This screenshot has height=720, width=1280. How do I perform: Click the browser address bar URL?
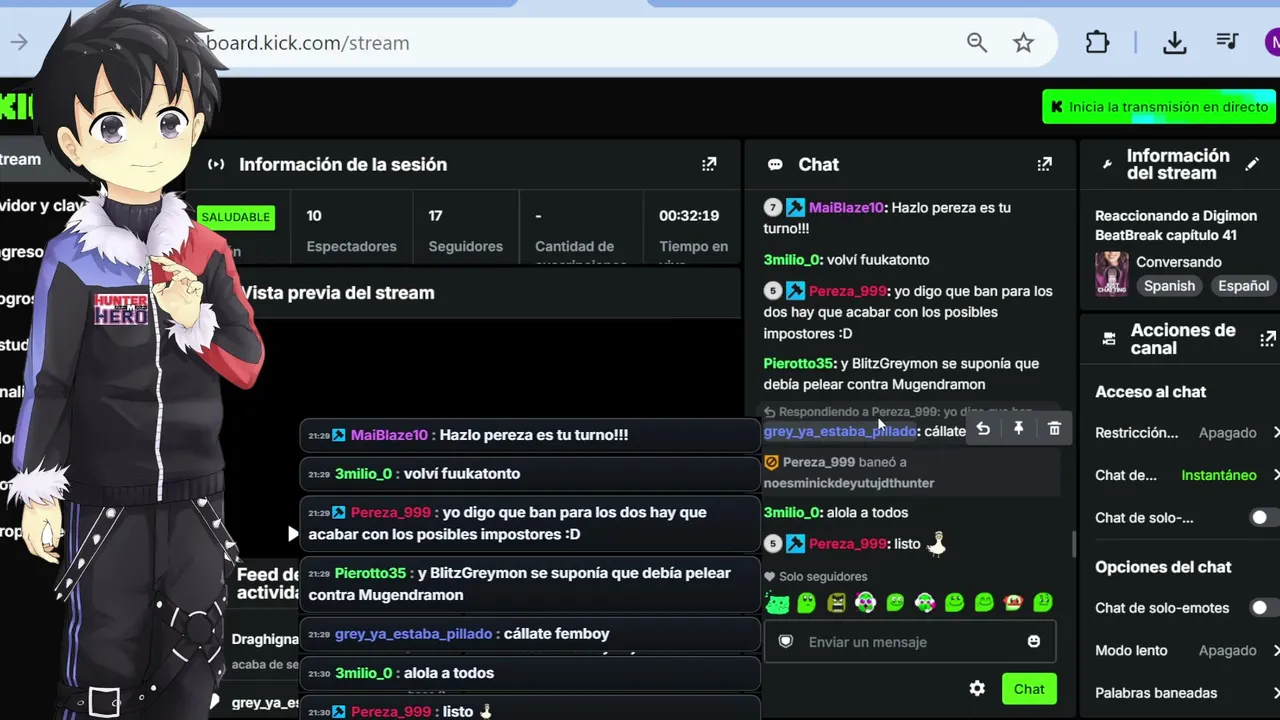pos(308,43)
